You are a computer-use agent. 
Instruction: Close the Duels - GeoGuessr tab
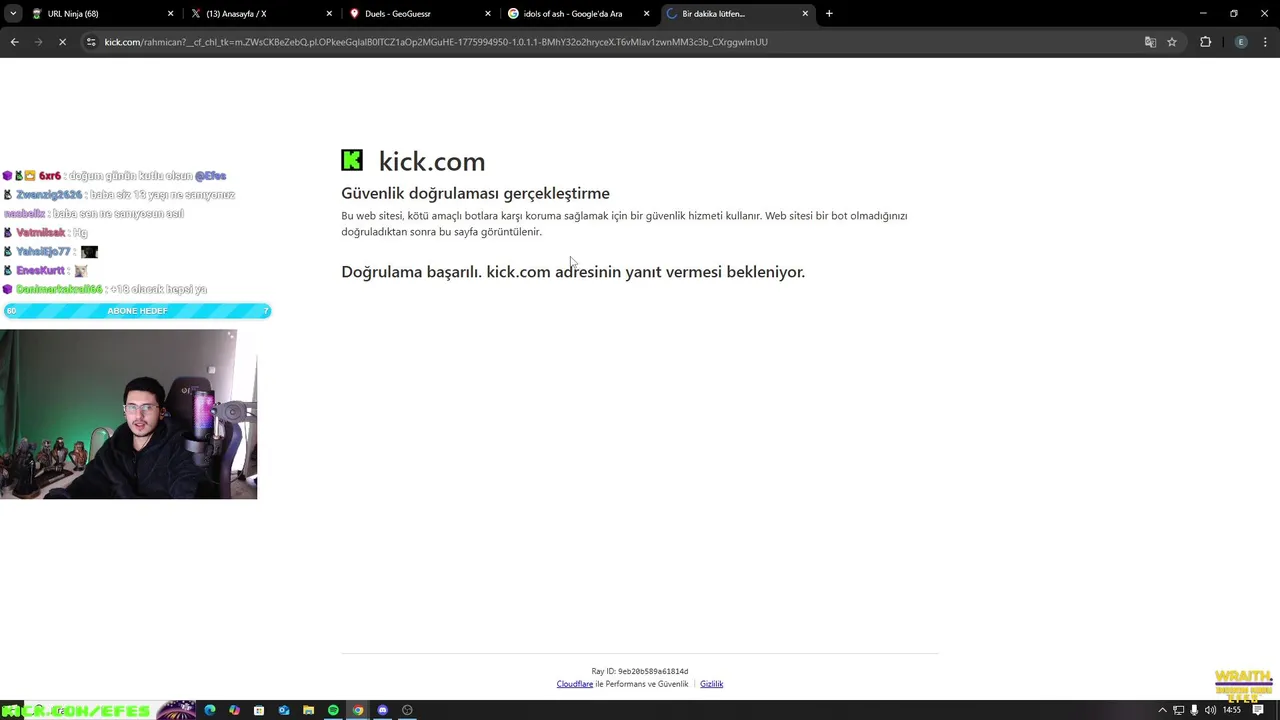tap(488, 14)
